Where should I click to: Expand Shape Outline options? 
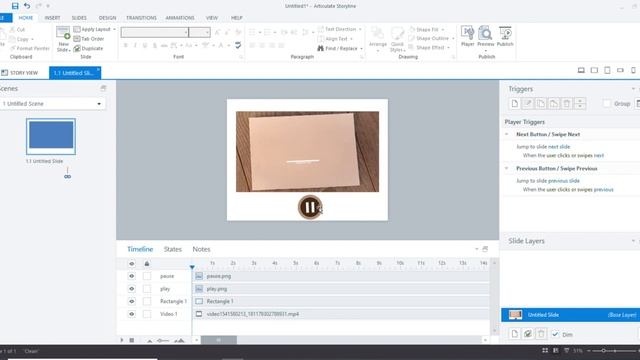click(453, 38)
